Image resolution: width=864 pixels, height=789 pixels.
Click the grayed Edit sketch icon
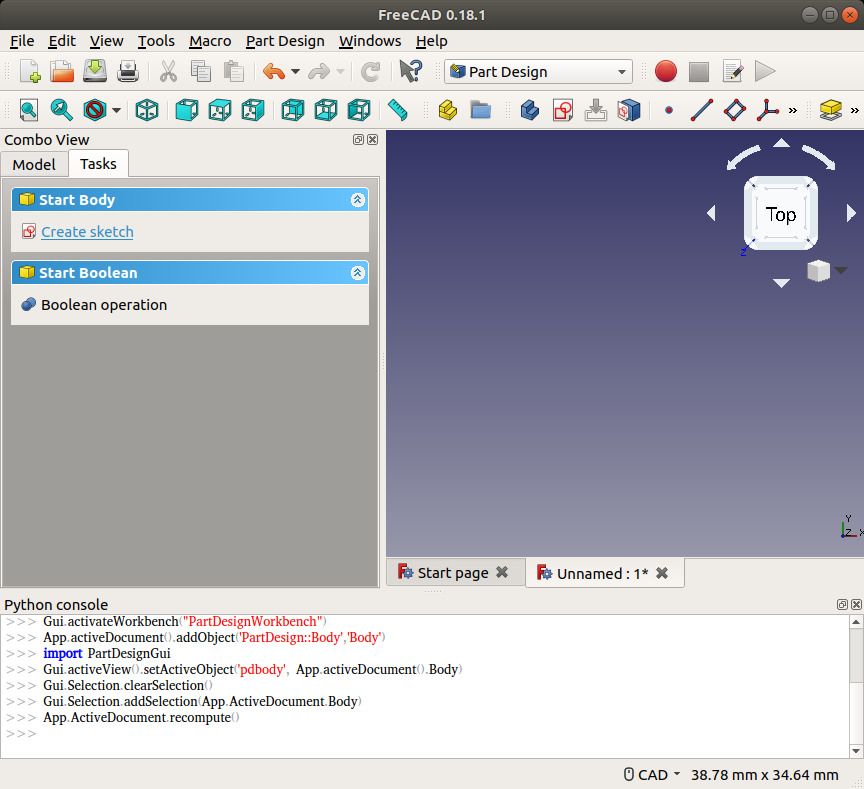(596, 110)
